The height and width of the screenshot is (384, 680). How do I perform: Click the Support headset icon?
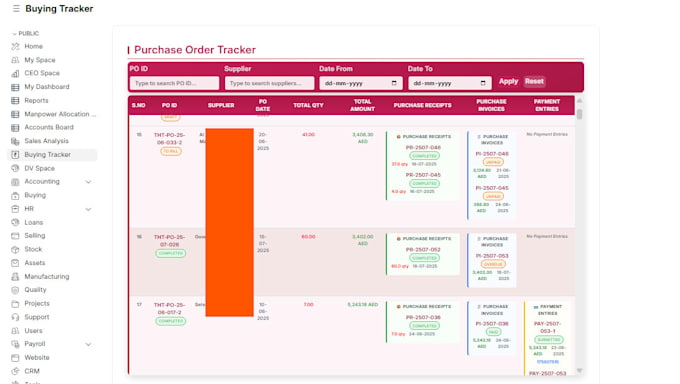click(15, 317)
